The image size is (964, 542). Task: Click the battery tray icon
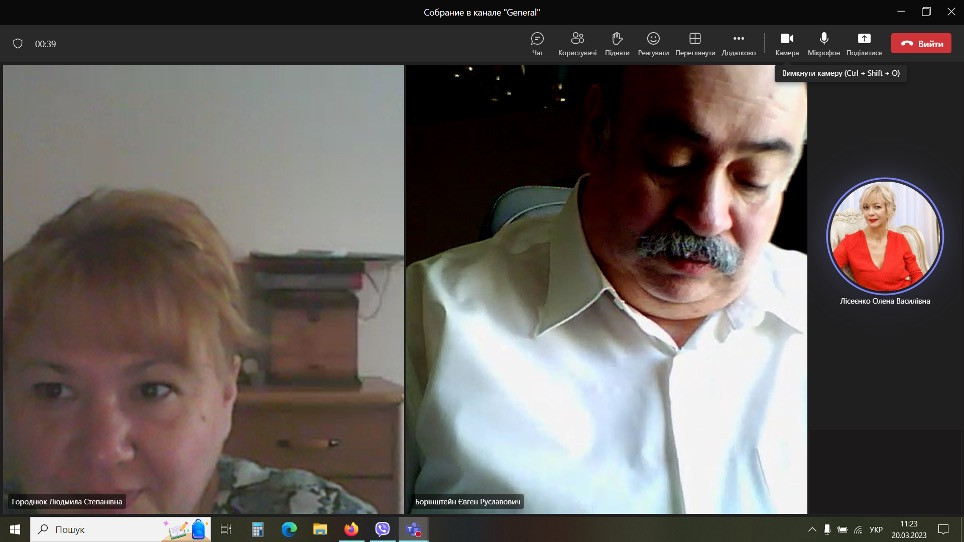click(842, 529)
